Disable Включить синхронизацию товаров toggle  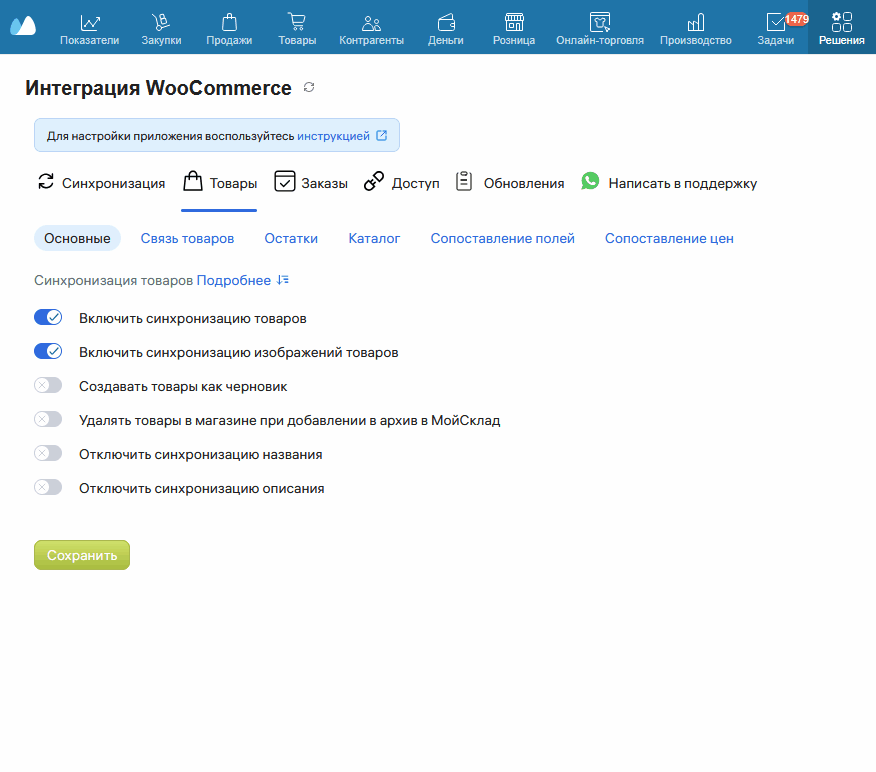tap(48, 317)
